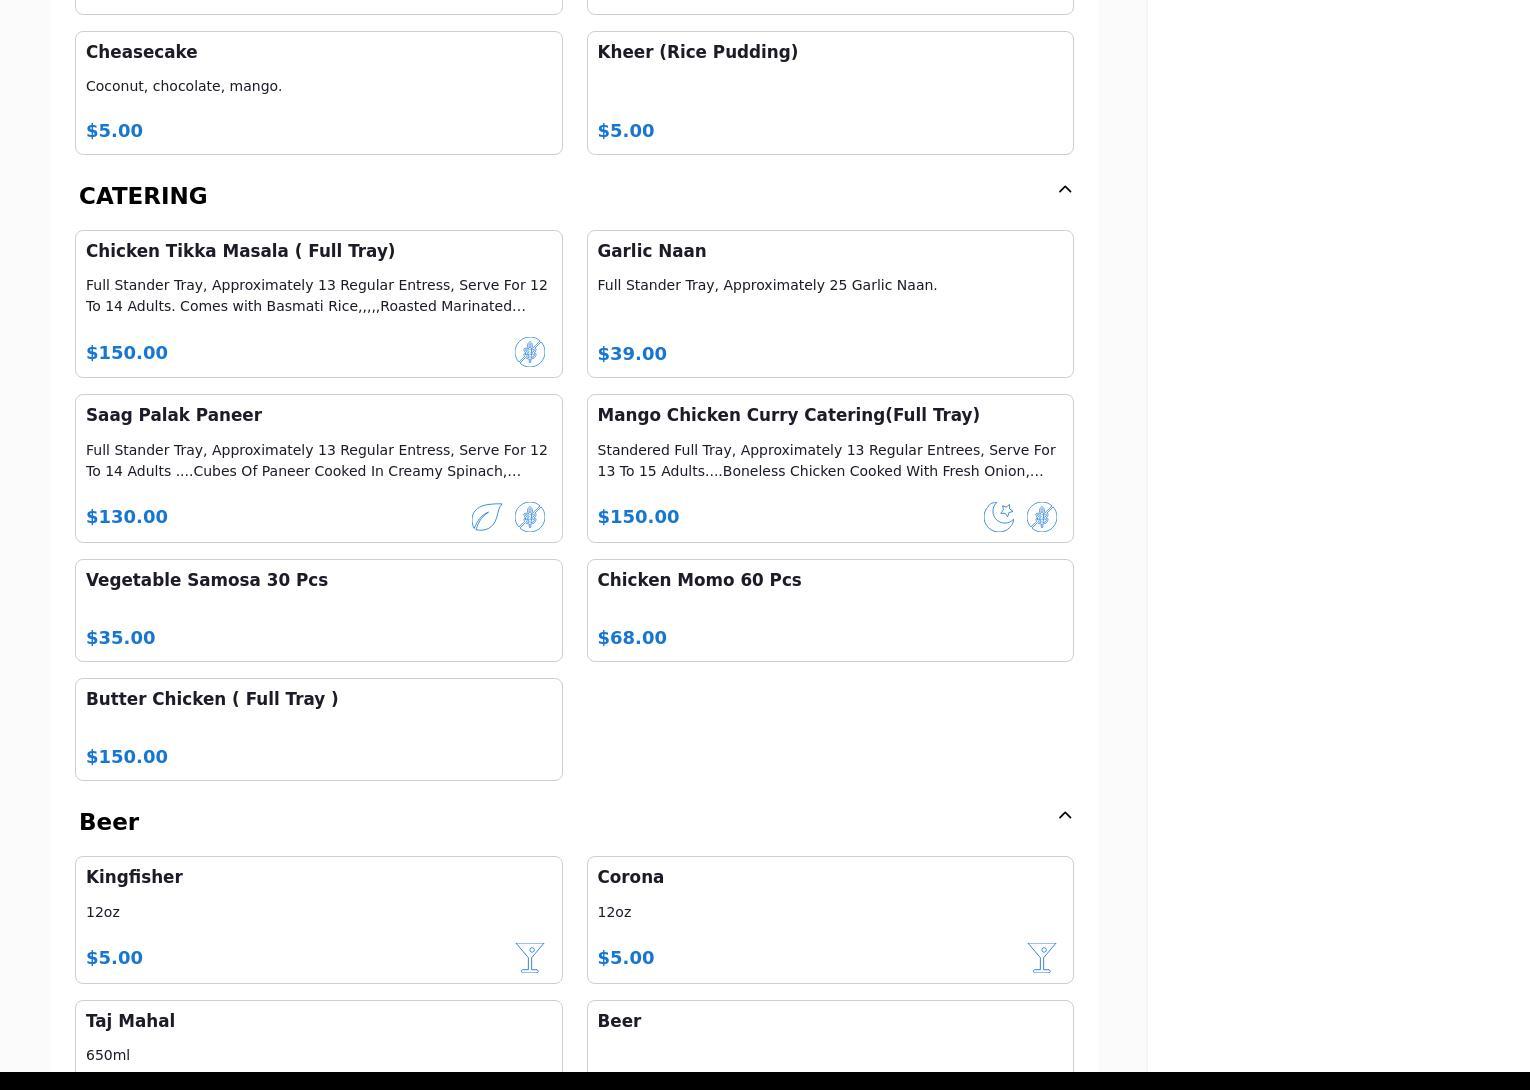This screenshot has width=1530, height=1090.
Task: Open the Garlic Naan catering item
Action: coord(829,304)
